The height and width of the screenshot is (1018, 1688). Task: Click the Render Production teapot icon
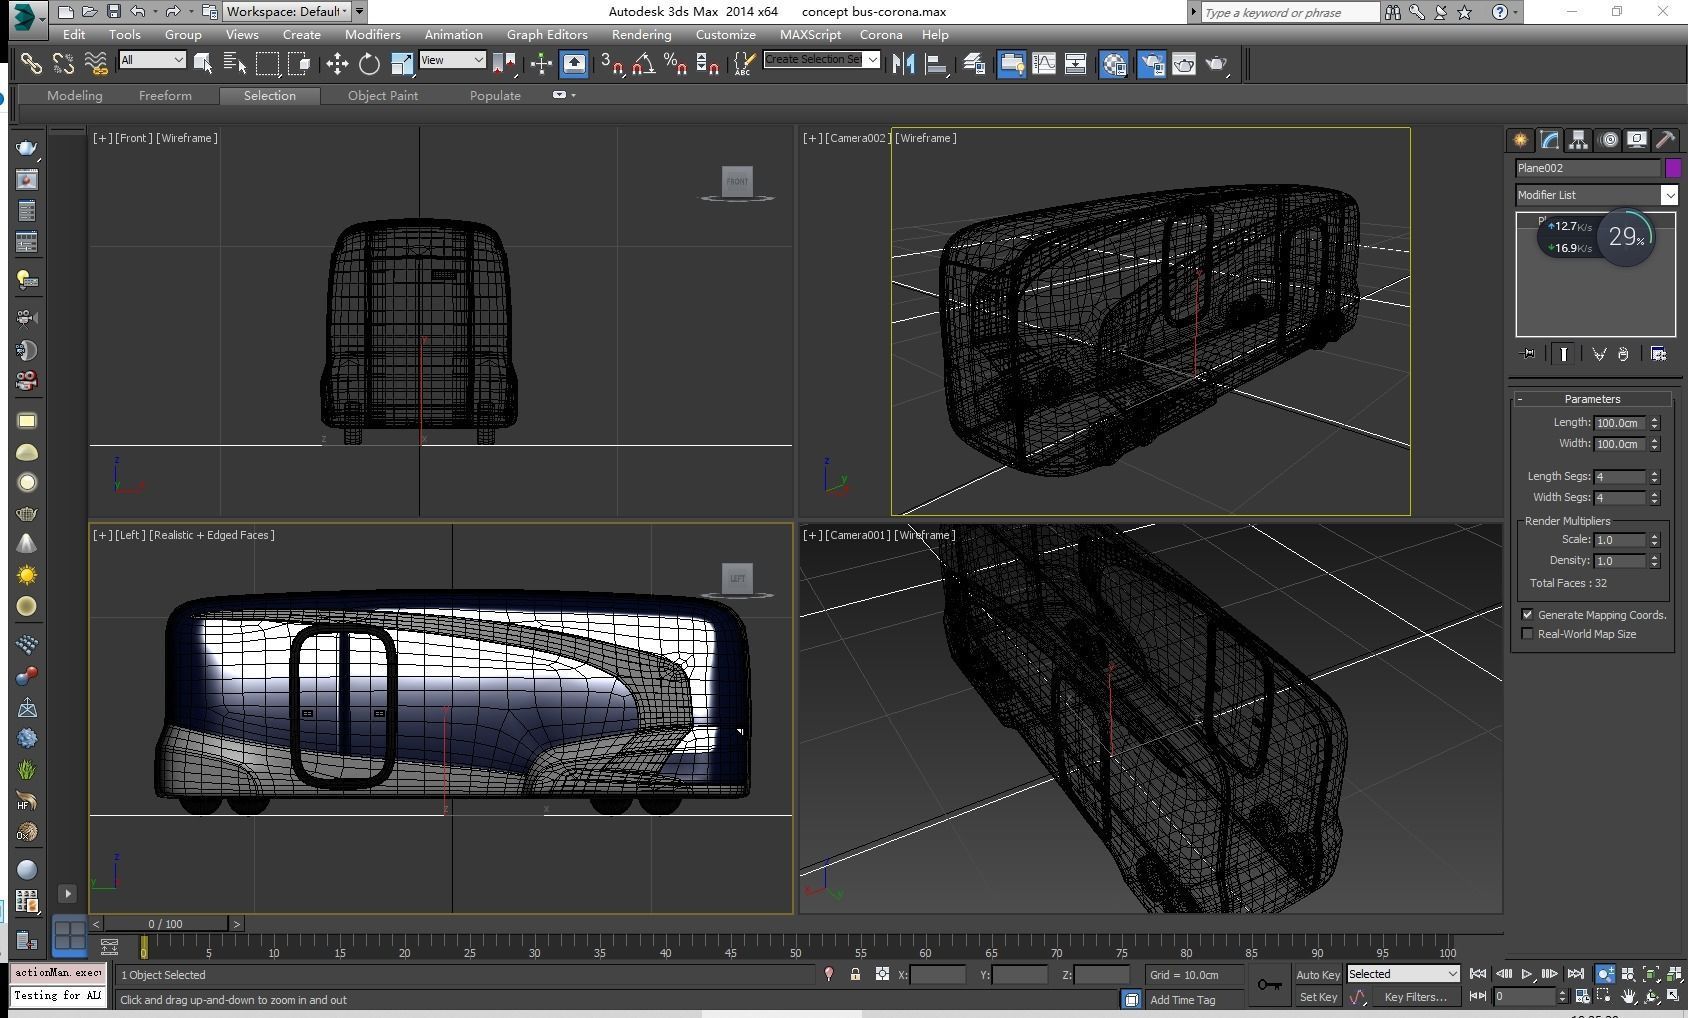coord(1216,63)
